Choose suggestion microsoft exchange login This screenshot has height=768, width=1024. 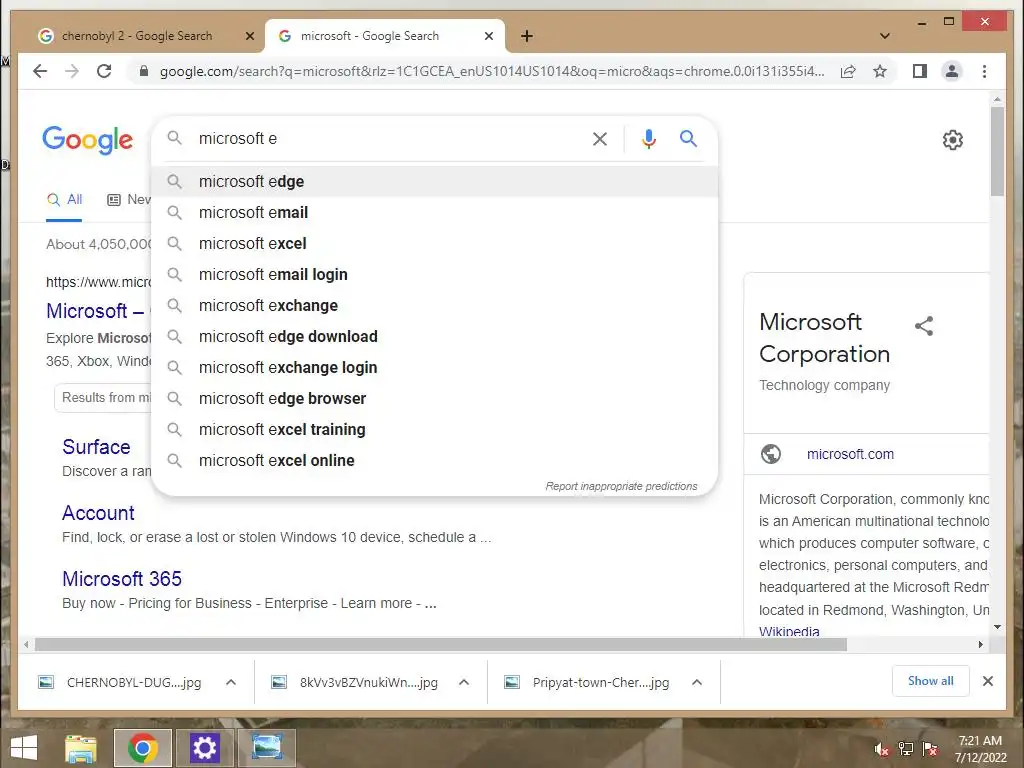click(435, 368)
